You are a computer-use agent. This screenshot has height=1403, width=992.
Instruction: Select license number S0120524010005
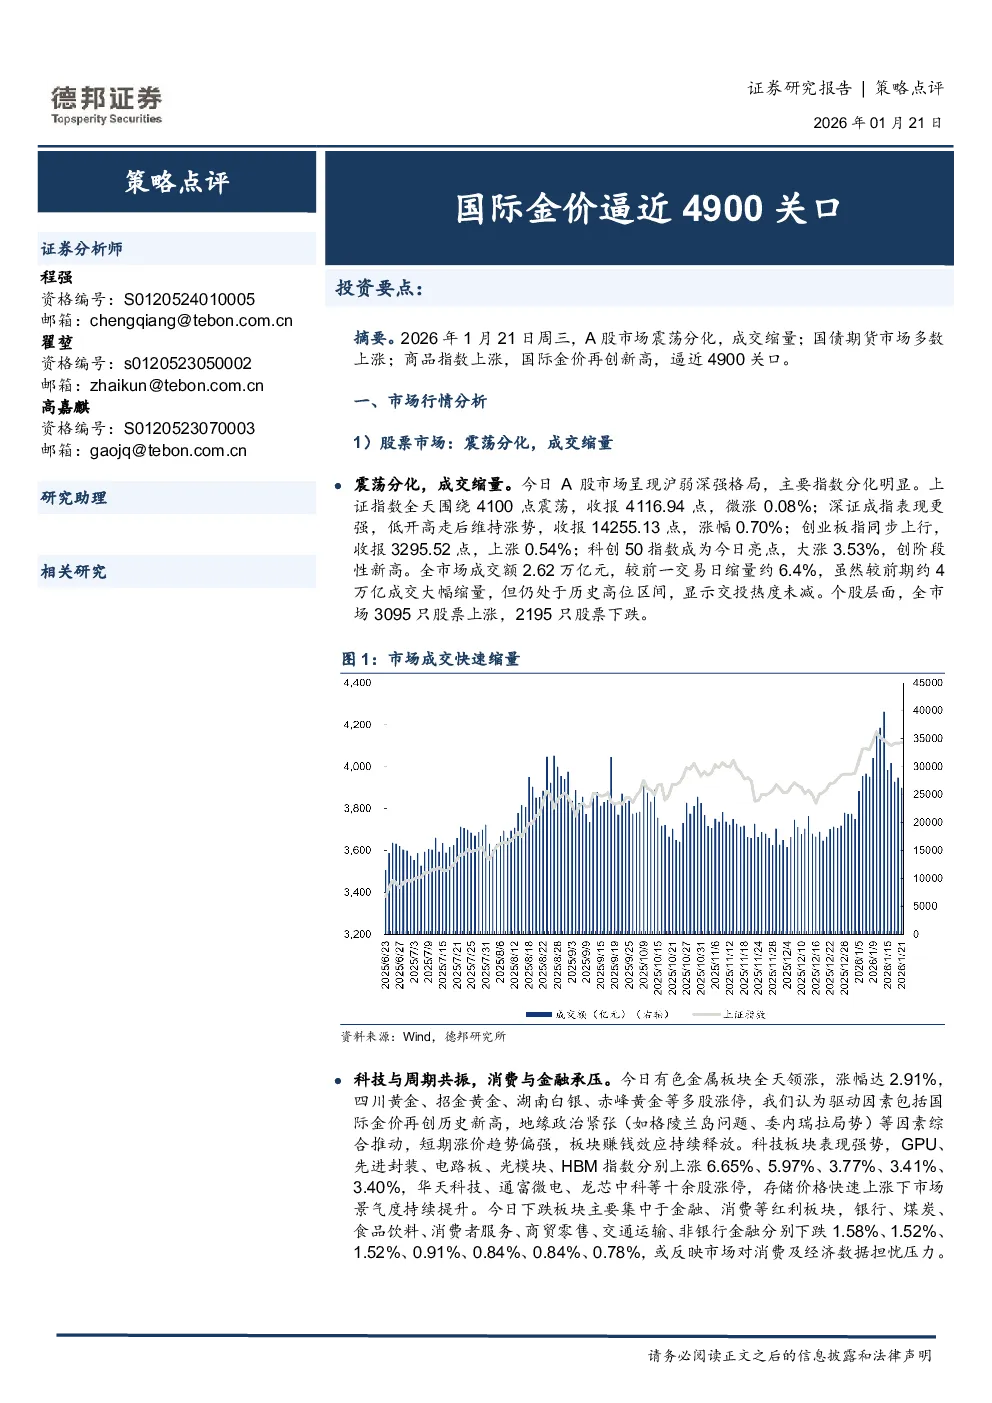click(189, 299)
